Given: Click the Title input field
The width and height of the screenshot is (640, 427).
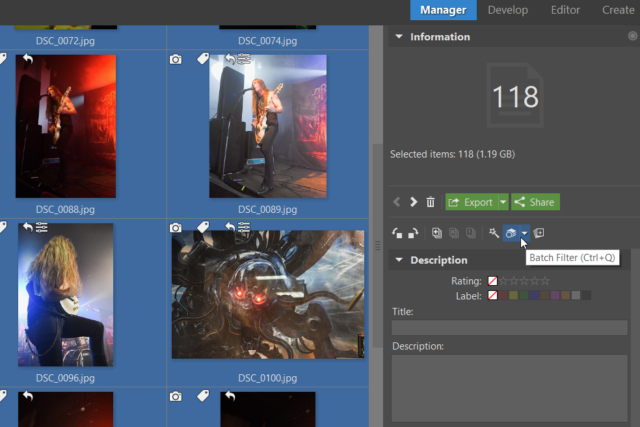Looking at the screenshot, I should click(509, 328).
